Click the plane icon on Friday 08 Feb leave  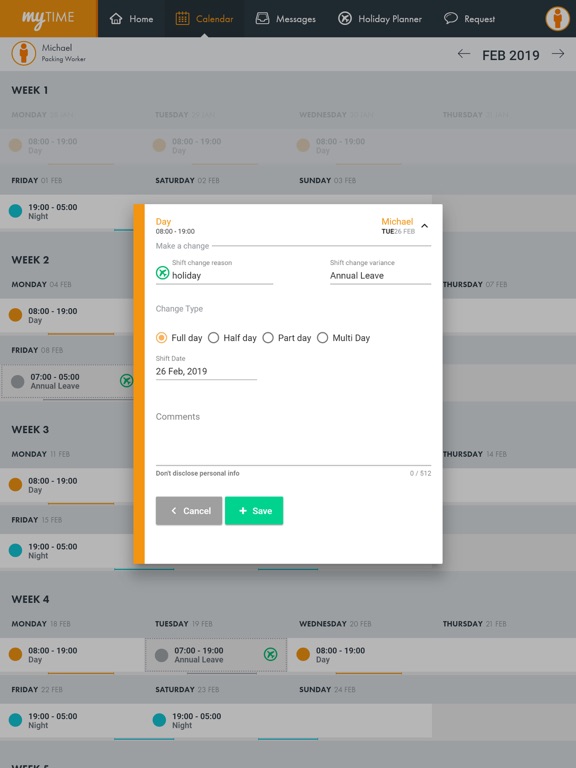click(126, 381)
